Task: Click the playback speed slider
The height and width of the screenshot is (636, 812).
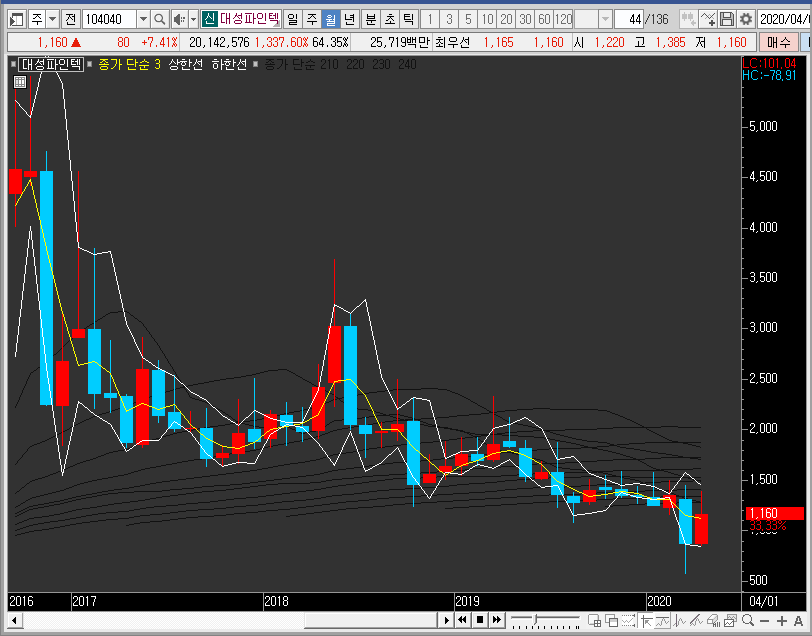Action: click(545, 619)
